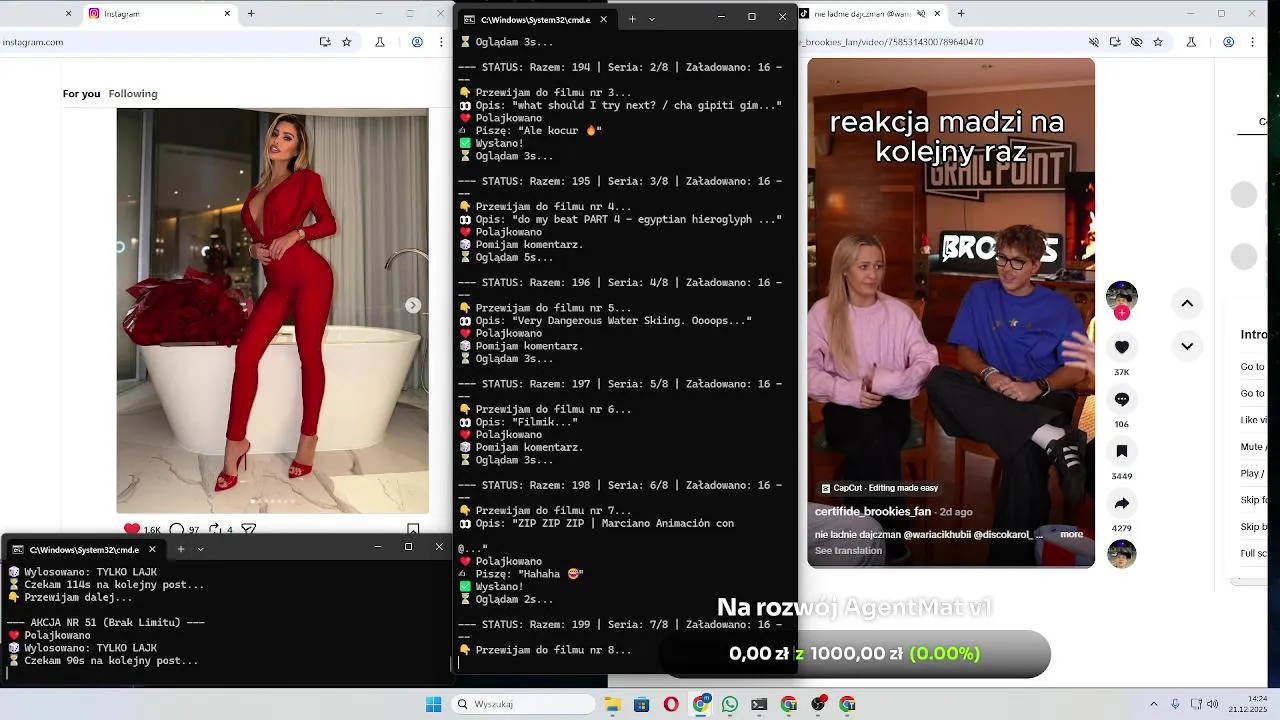Viewport: 1280px width, 720px height.
Task: Open Microsoft Store from the taskbar
Action: pyautogui.click(x=641, y=704)
